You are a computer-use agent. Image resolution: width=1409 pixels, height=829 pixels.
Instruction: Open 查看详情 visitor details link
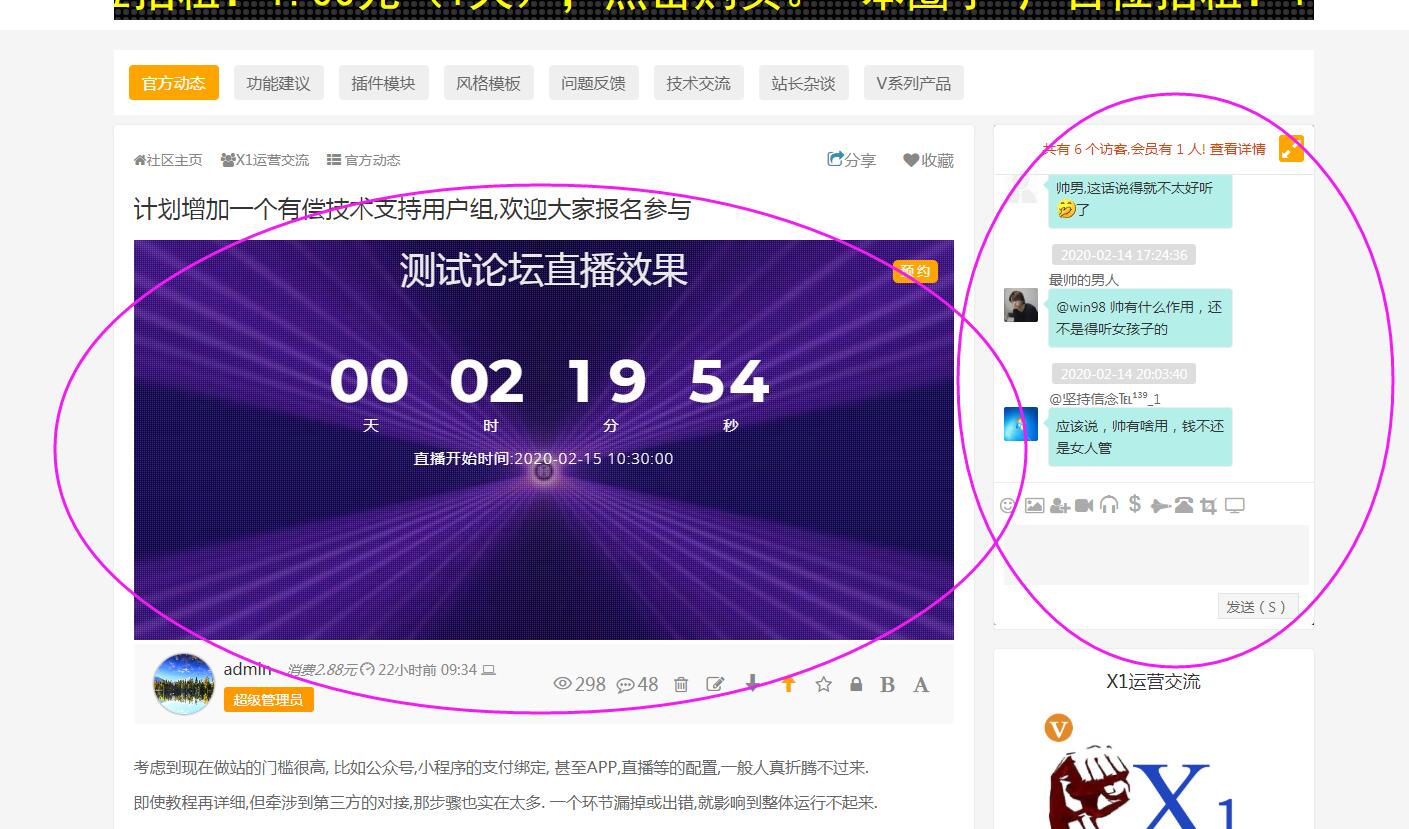[x=1238, y=149]
